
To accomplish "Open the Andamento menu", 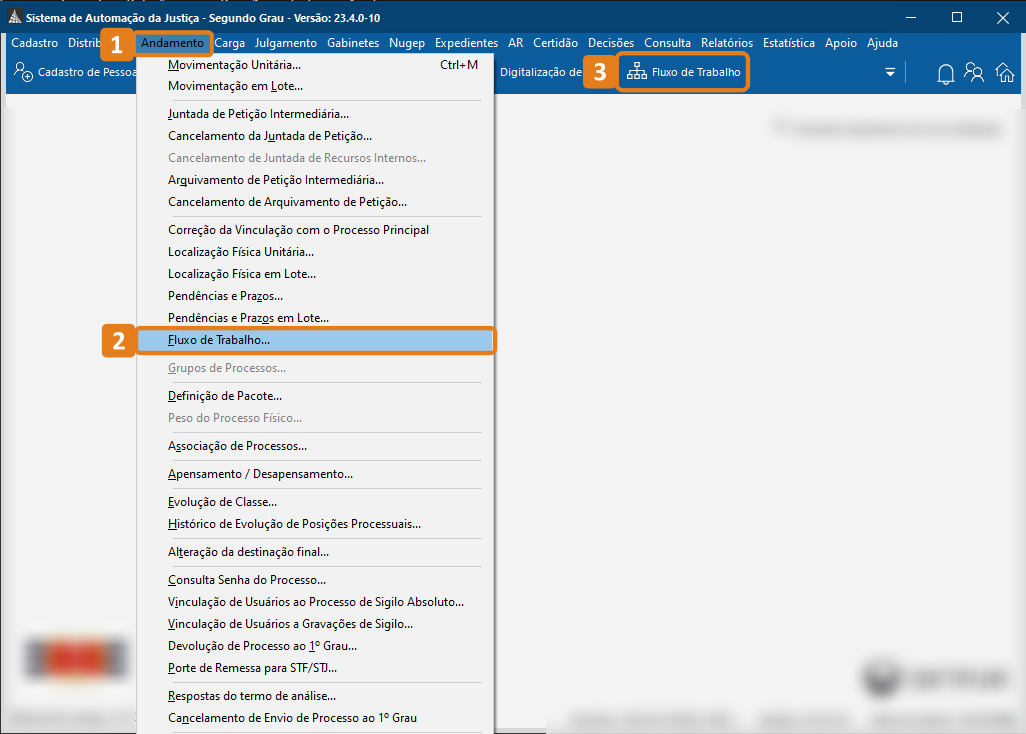I will (x=172, y=43).
